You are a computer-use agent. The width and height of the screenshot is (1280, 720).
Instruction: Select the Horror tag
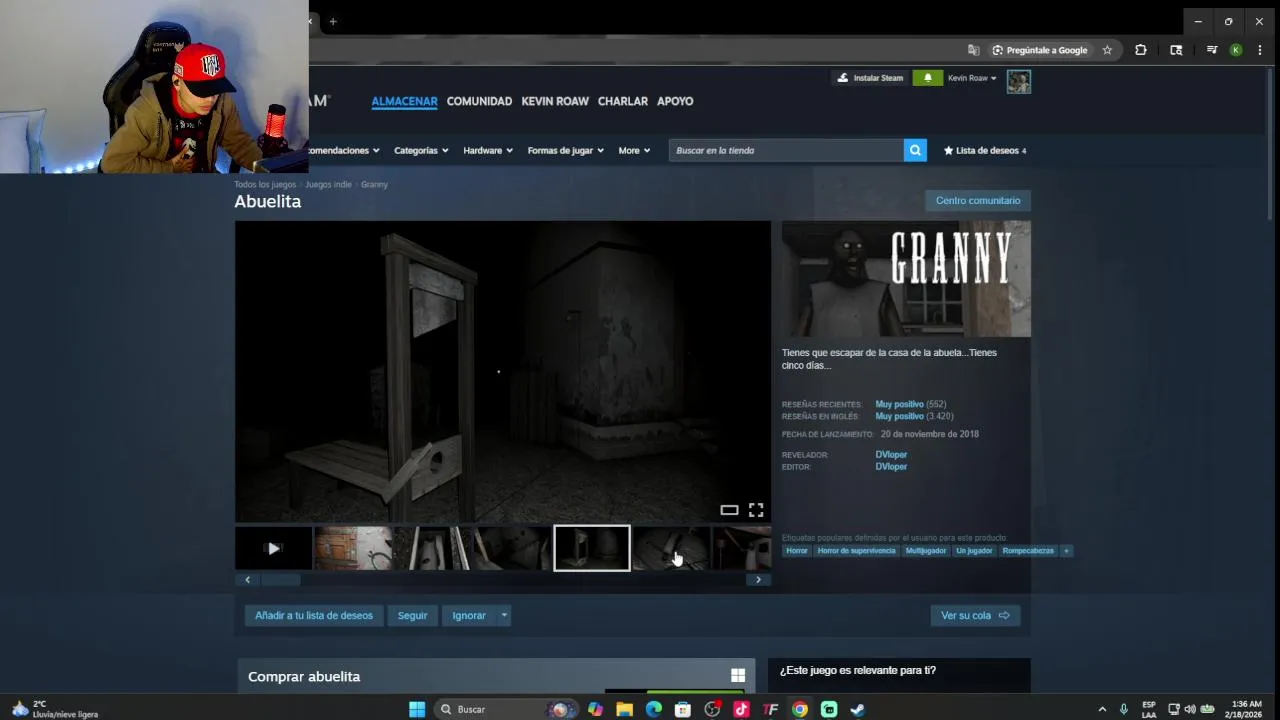[797, 551]
